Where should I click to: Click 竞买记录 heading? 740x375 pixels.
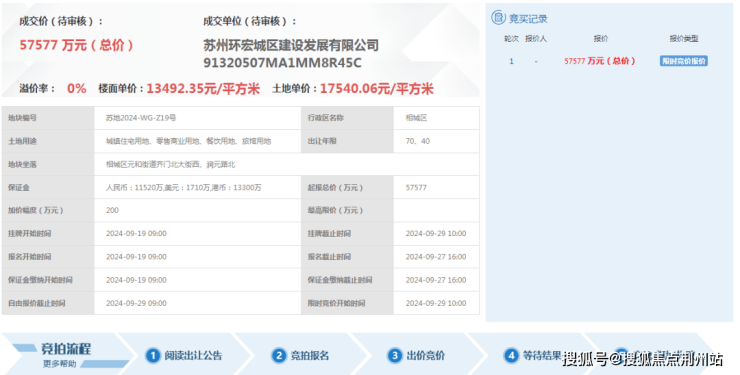[528, 19]
